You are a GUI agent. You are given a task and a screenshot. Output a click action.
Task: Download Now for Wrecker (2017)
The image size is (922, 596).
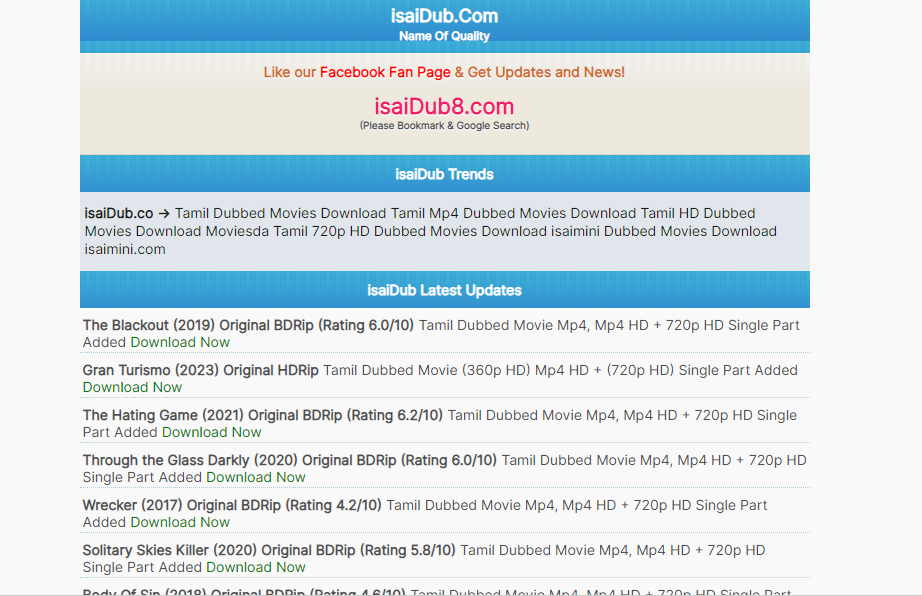tap(180, 522)
